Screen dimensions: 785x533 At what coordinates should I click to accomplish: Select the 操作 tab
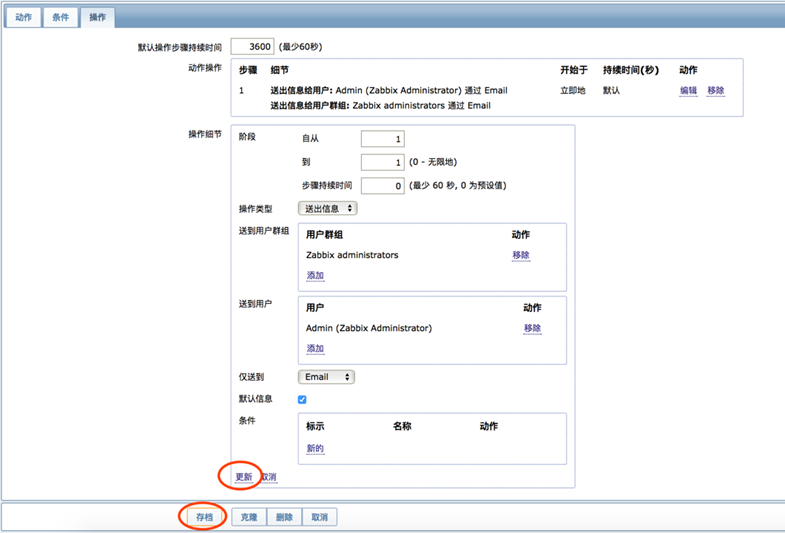tap(98, 18)
